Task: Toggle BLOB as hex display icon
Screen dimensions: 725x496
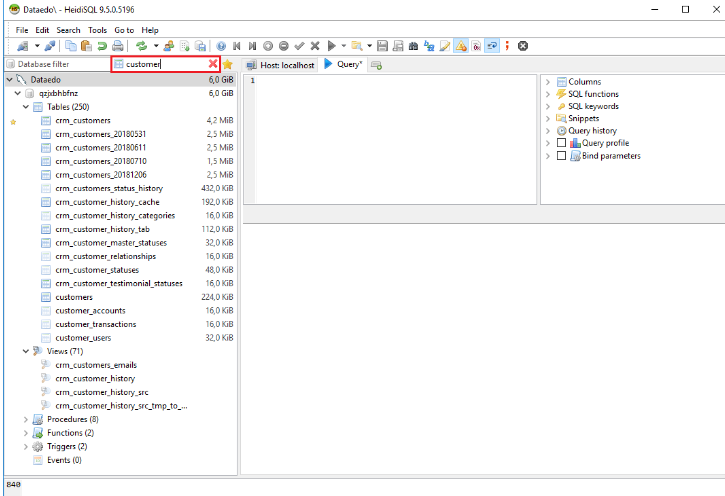Action: pyautogui.click(x=477, y=46)
